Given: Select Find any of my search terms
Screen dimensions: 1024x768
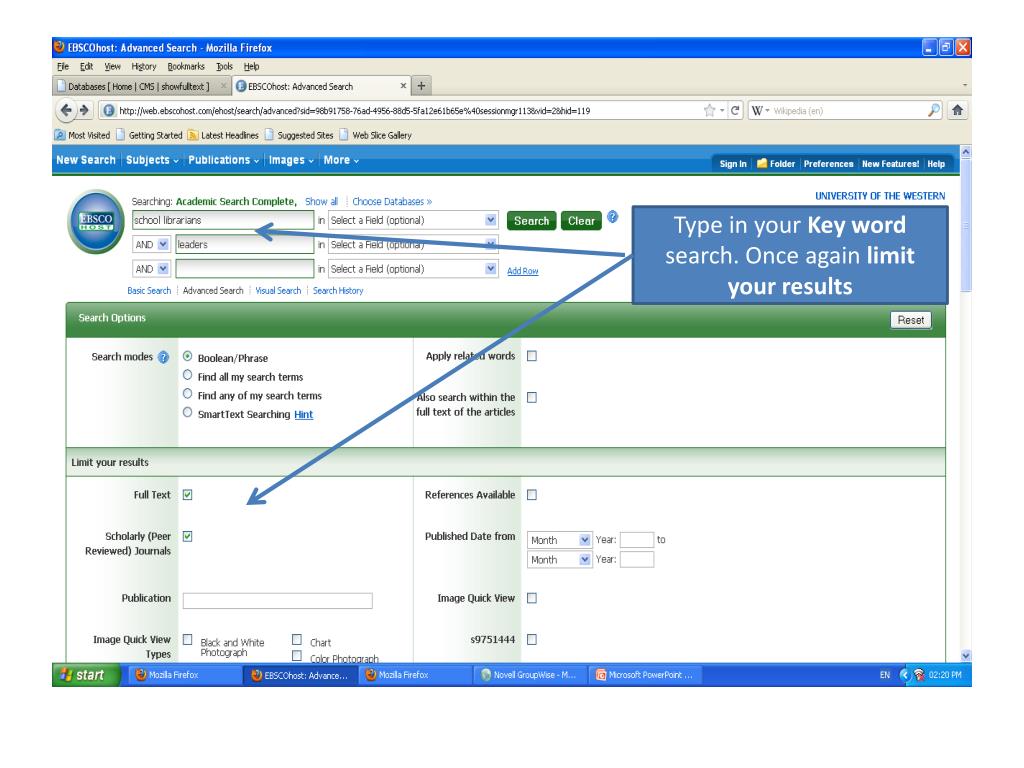Looking at the screenshot, I should [187, 394].
